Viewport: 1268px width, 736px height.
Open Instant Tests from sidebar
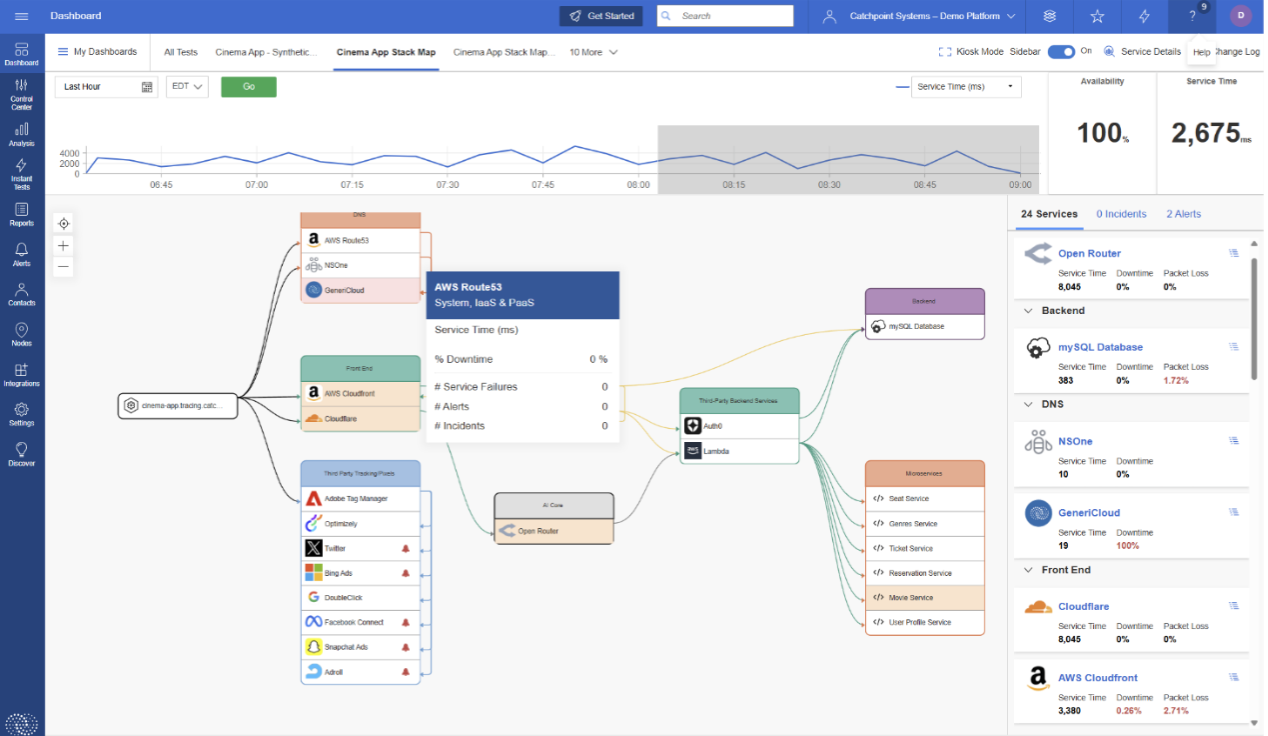(21, 173)
